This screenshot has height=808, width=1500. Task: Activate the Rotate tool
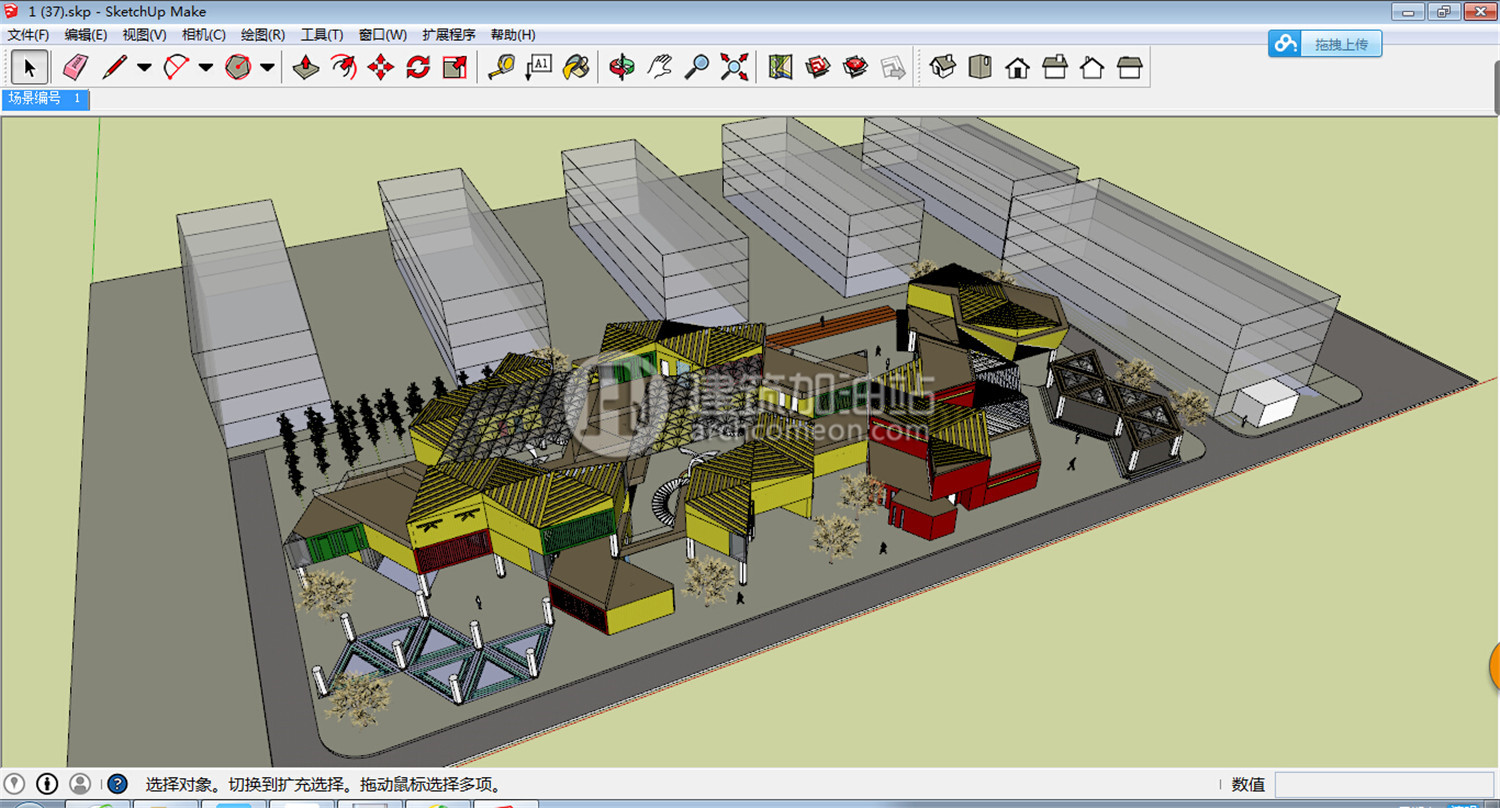[418, 67]
